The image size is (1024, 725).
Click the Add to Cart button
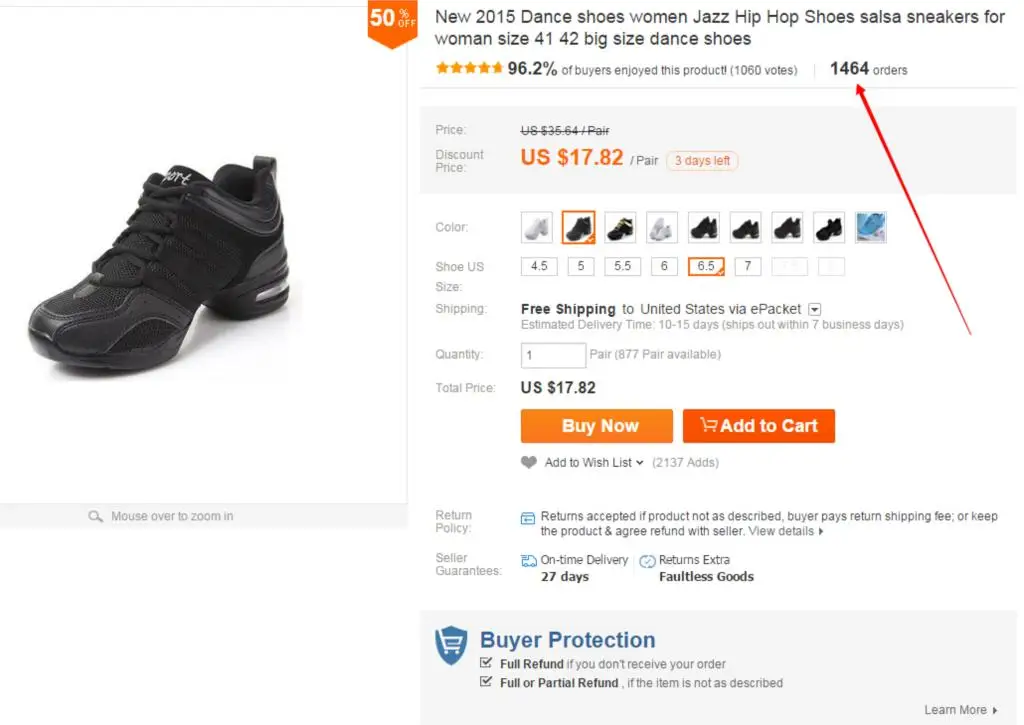point(759,426)
